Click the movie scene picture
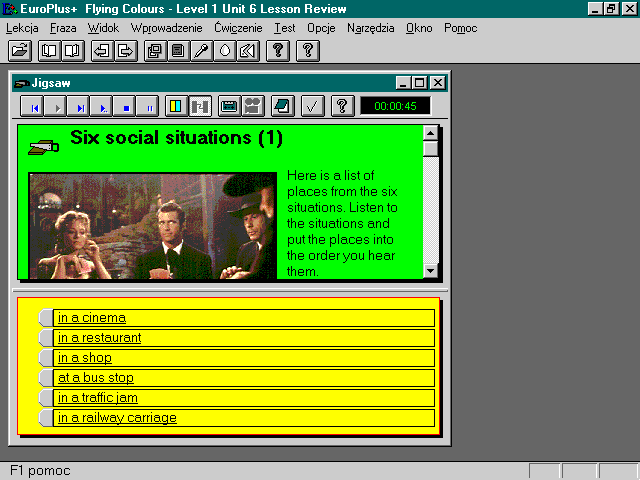This screenshot has height=480, width=640. 152,226
